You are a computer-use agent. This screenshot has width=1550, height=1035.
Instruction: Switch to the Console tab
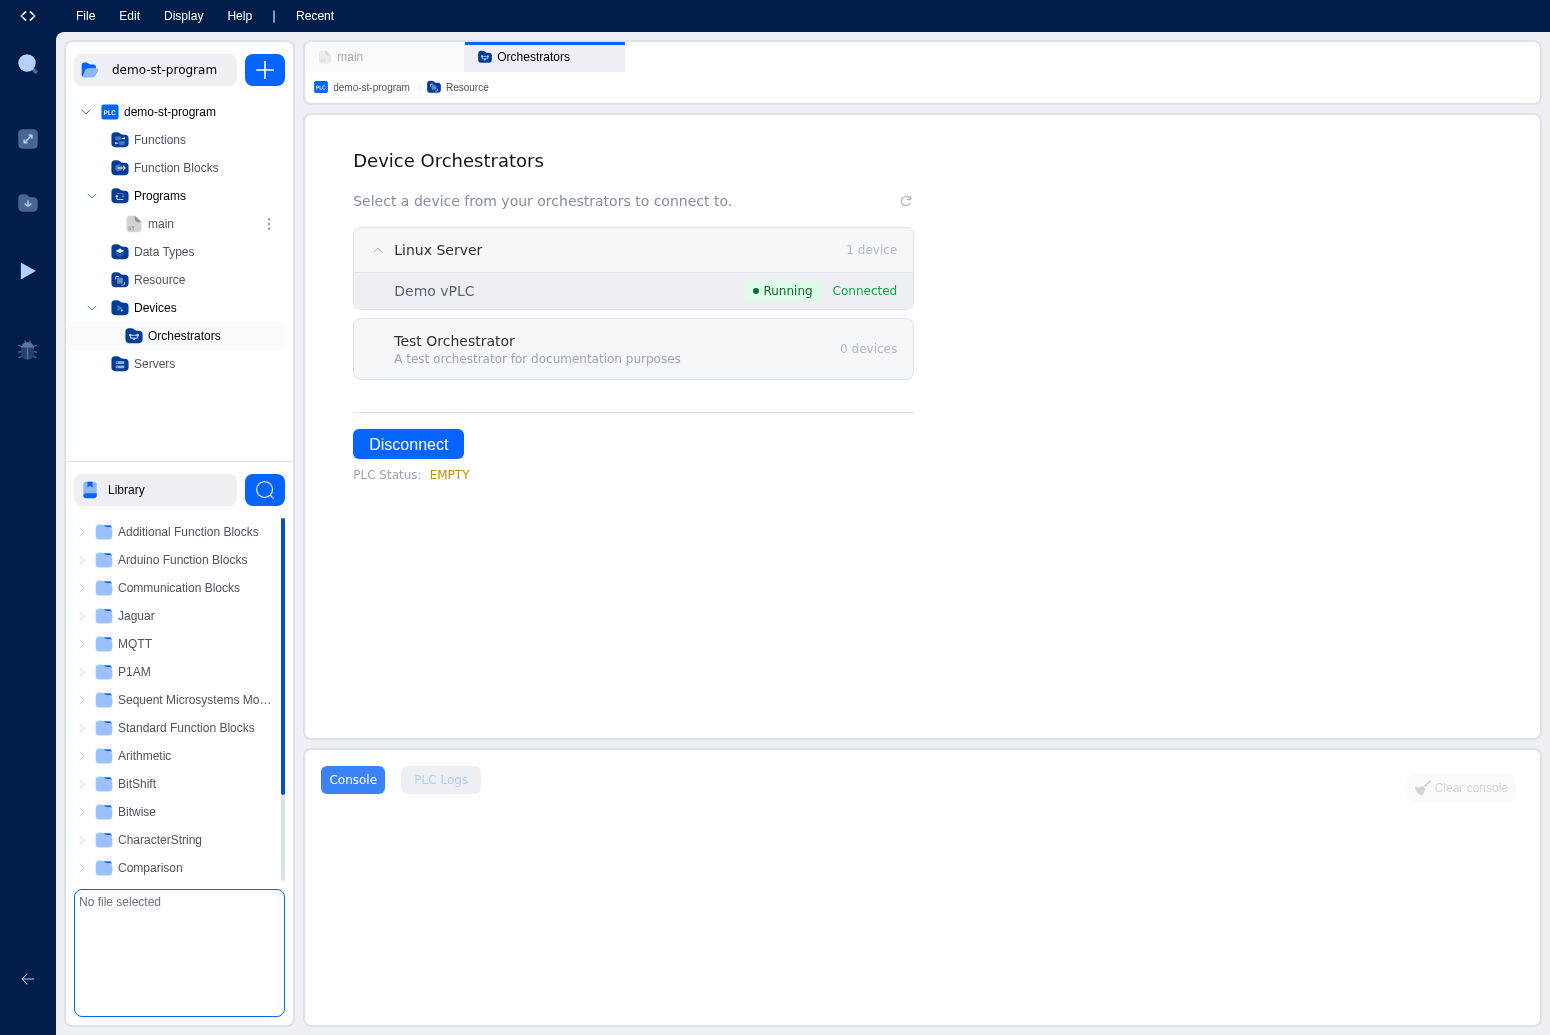click(353, 780)
